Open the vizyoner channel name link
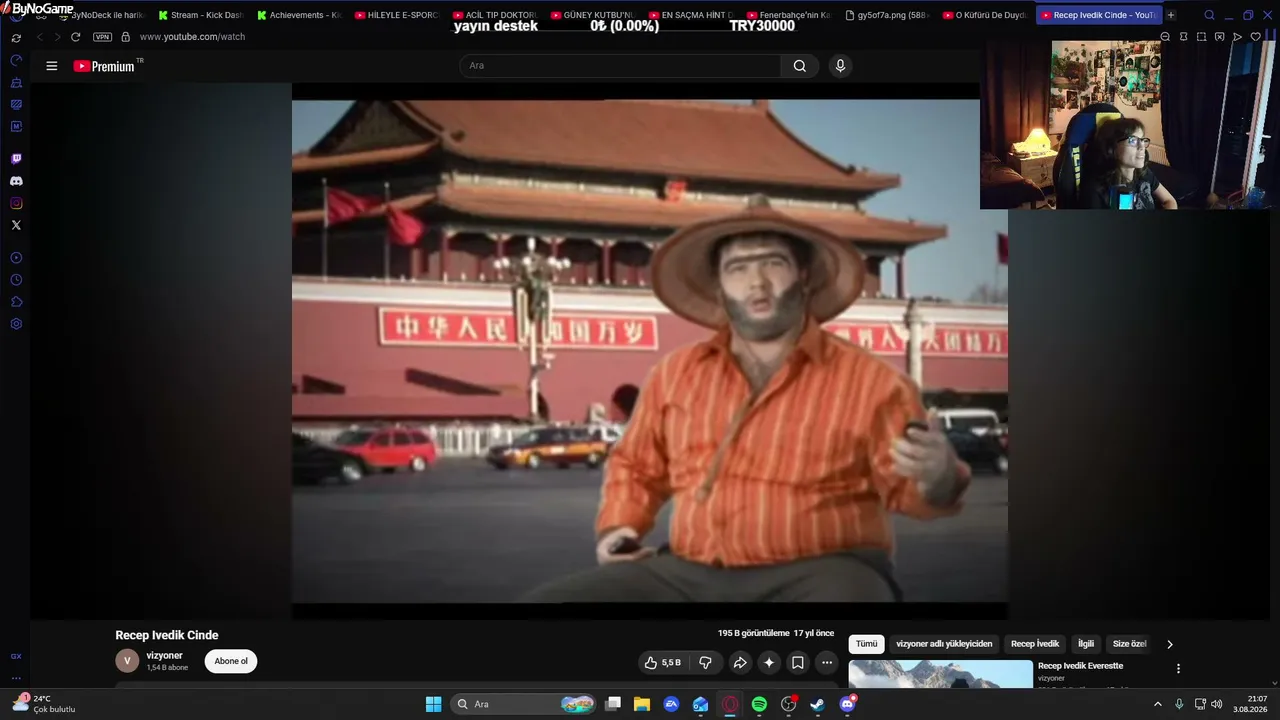1280x720 pixels. click(165, 656)
